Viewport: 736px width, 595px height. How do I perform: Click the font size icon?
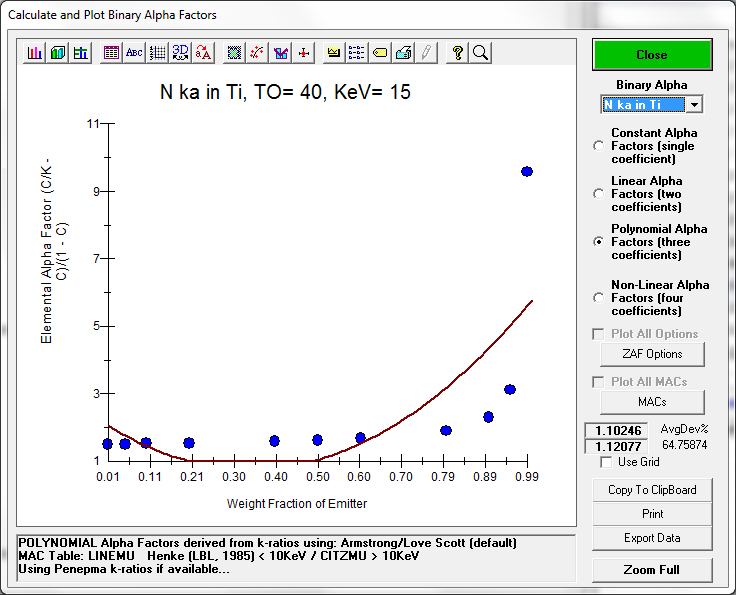[x=203, y=53]
